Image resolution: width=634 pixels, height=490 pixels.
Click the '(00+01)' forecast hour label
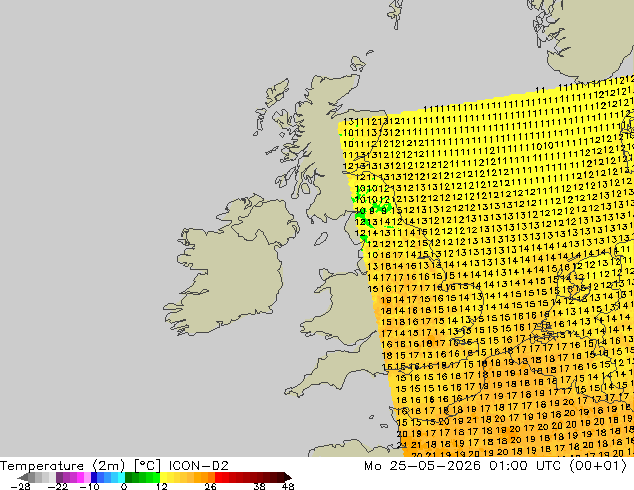[x=598, y=466]
